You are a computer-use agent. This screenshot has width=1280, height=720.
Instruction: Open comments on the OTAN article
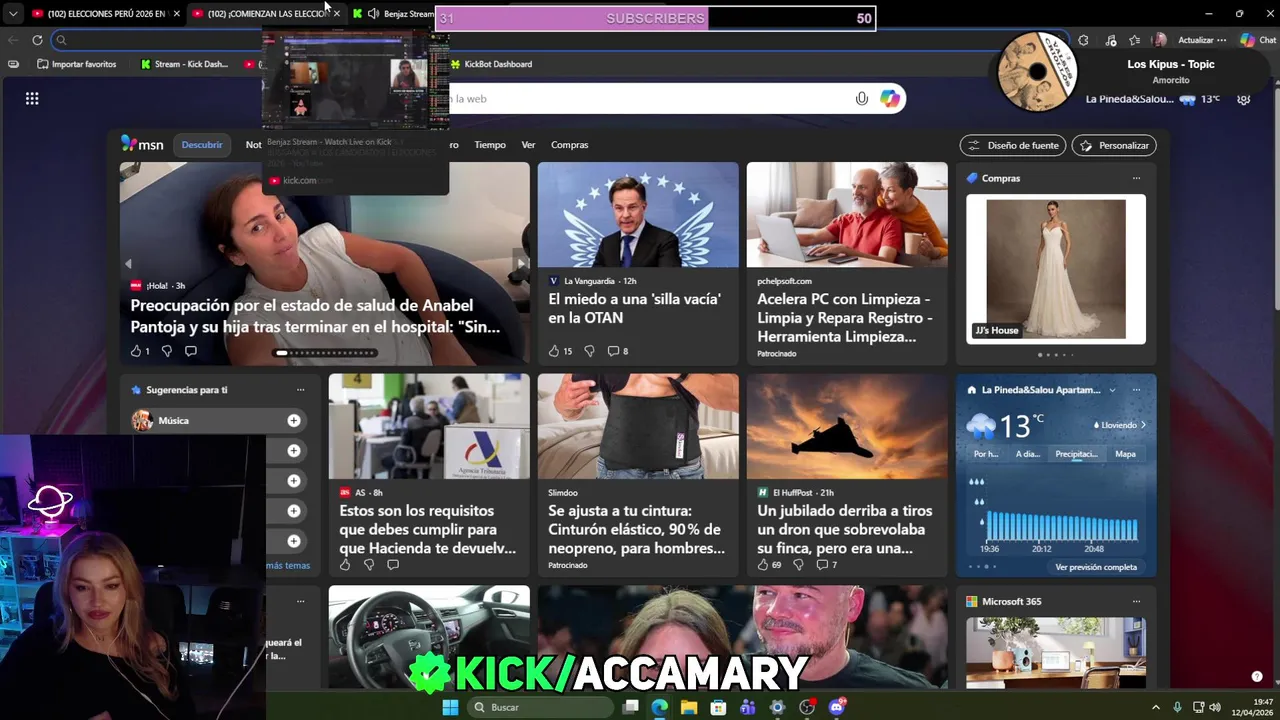[613, 351]
